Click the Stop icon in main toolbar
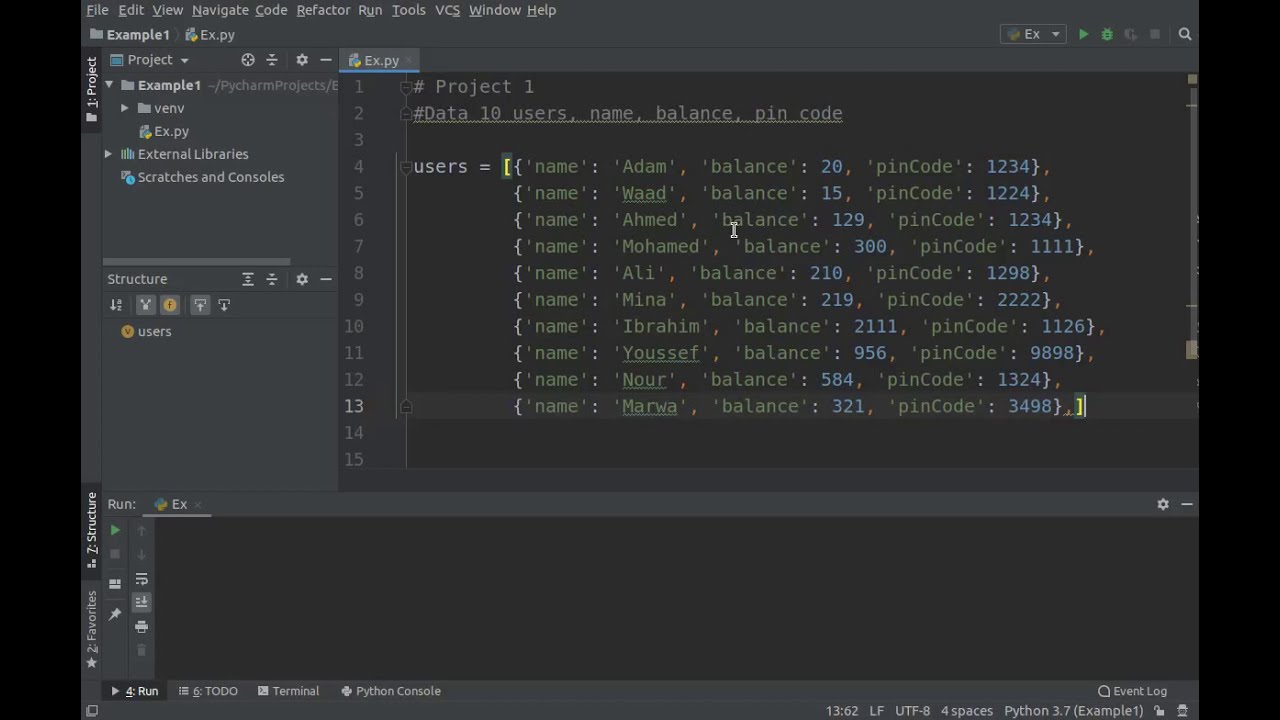 click(x=1155, y=34)
